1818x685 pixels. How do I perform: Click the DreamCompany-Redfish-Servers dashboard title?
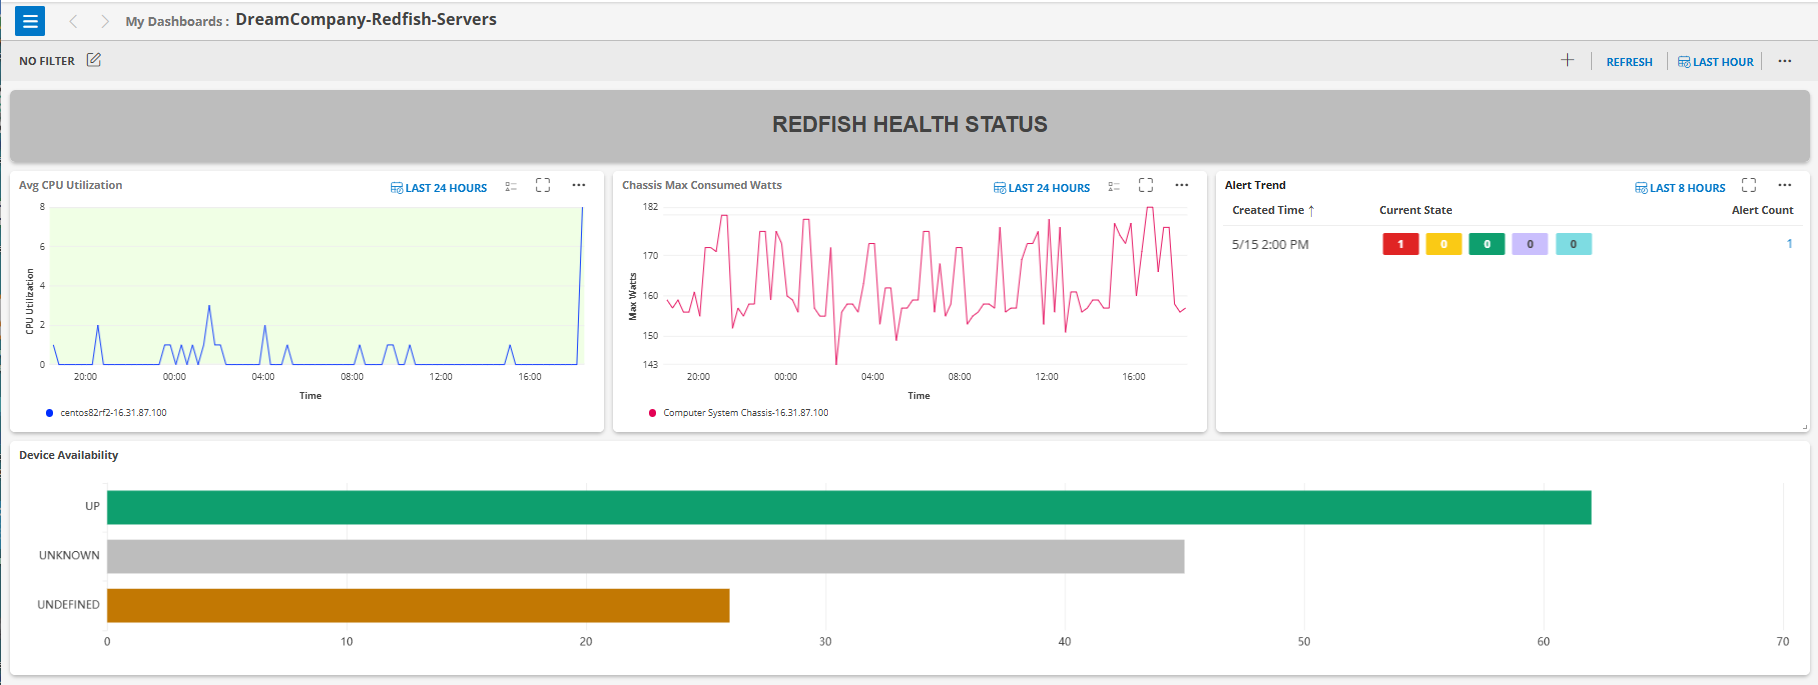coord(366,20)
